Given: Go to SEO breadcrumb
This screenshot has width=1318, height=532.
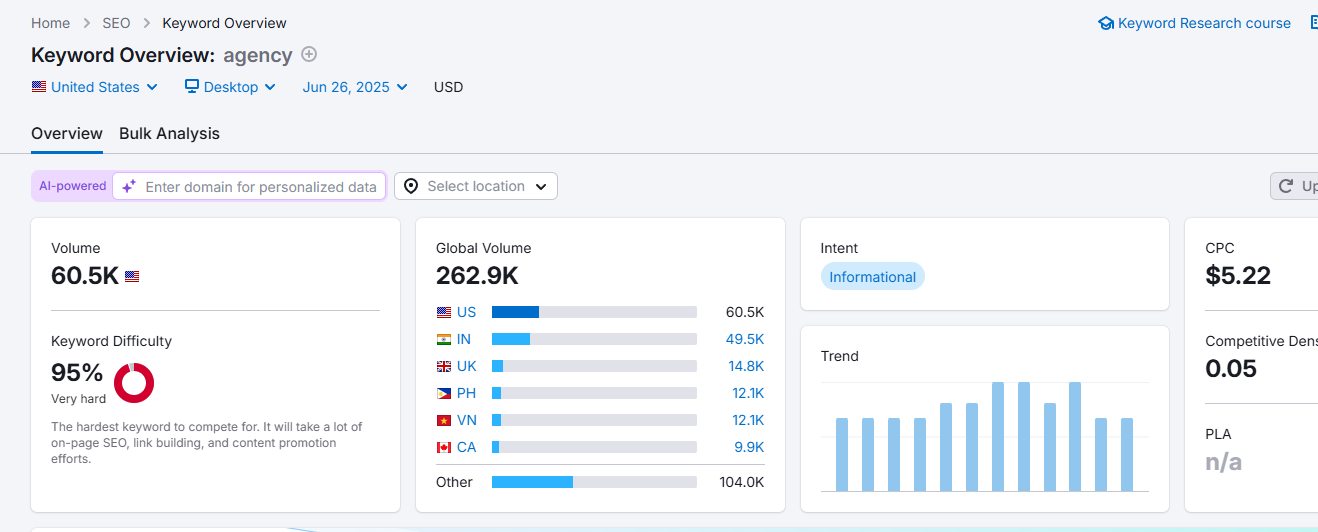Looking at the screenshot, I should click(116, 23).
